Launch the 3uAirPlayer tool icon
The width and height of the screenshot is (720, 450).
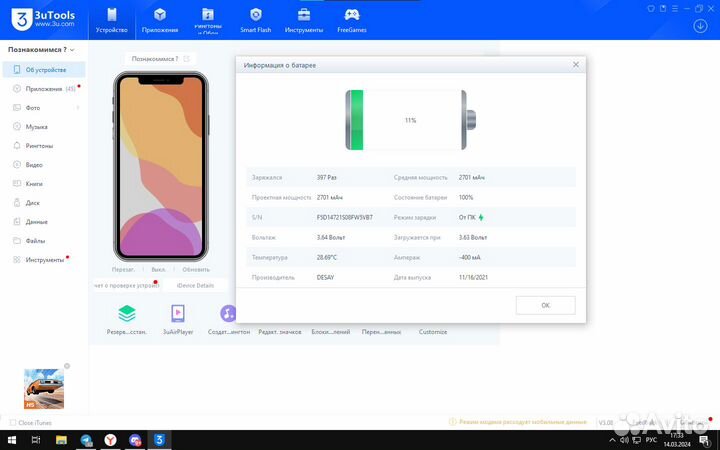tap(178, 314)
